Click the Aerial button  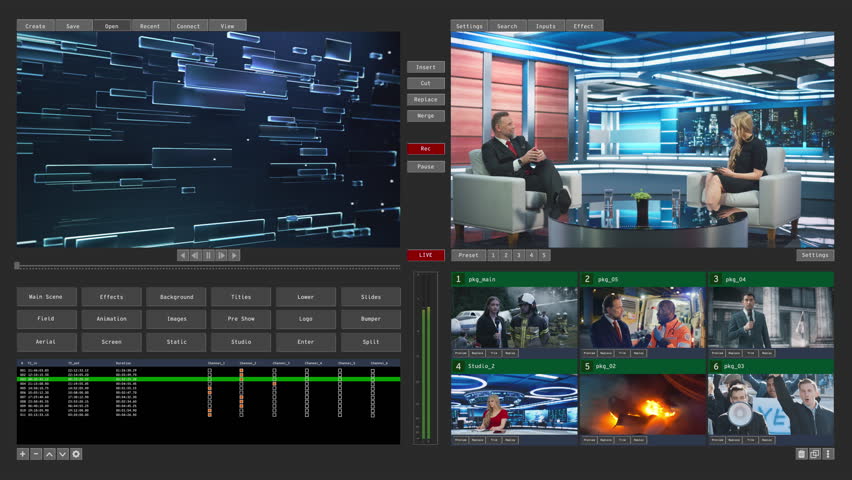point(46,342)
